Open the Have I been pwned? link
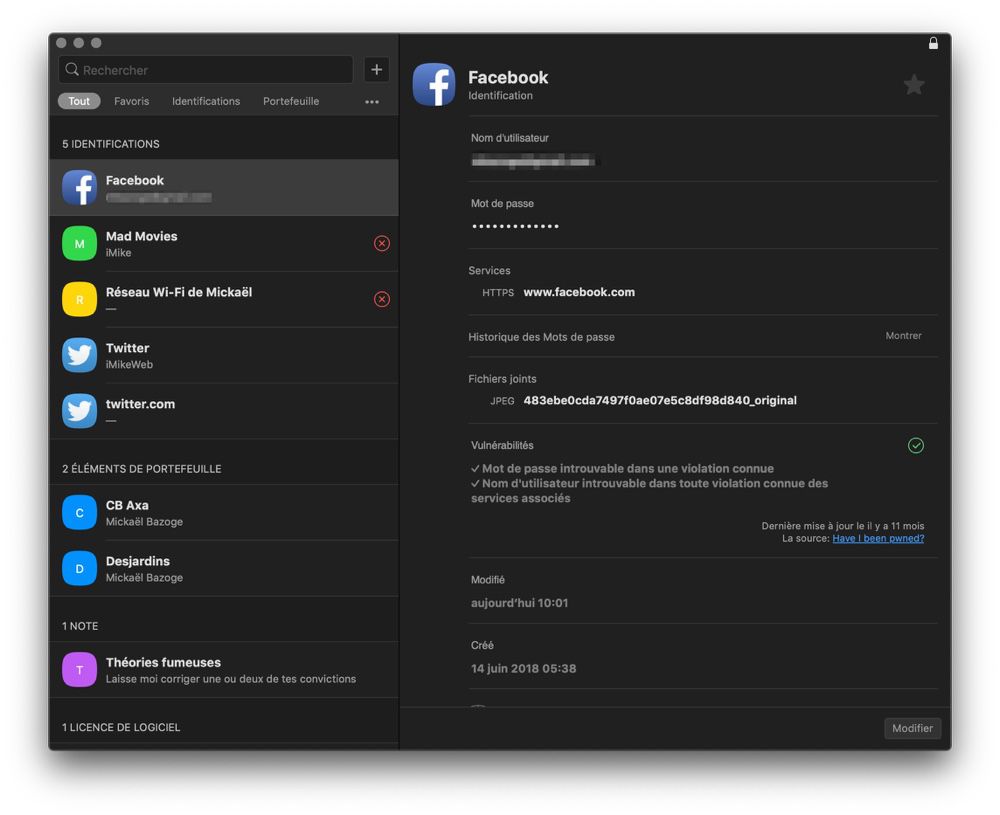The image size is (1000, 815). point(878,538)
